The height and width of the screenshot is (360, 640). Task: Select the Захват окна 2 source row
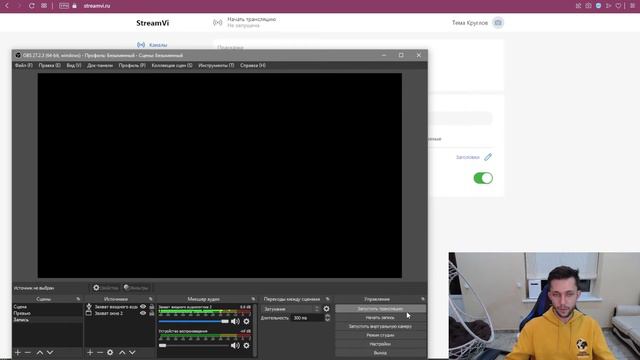click(x=120, y=313)
